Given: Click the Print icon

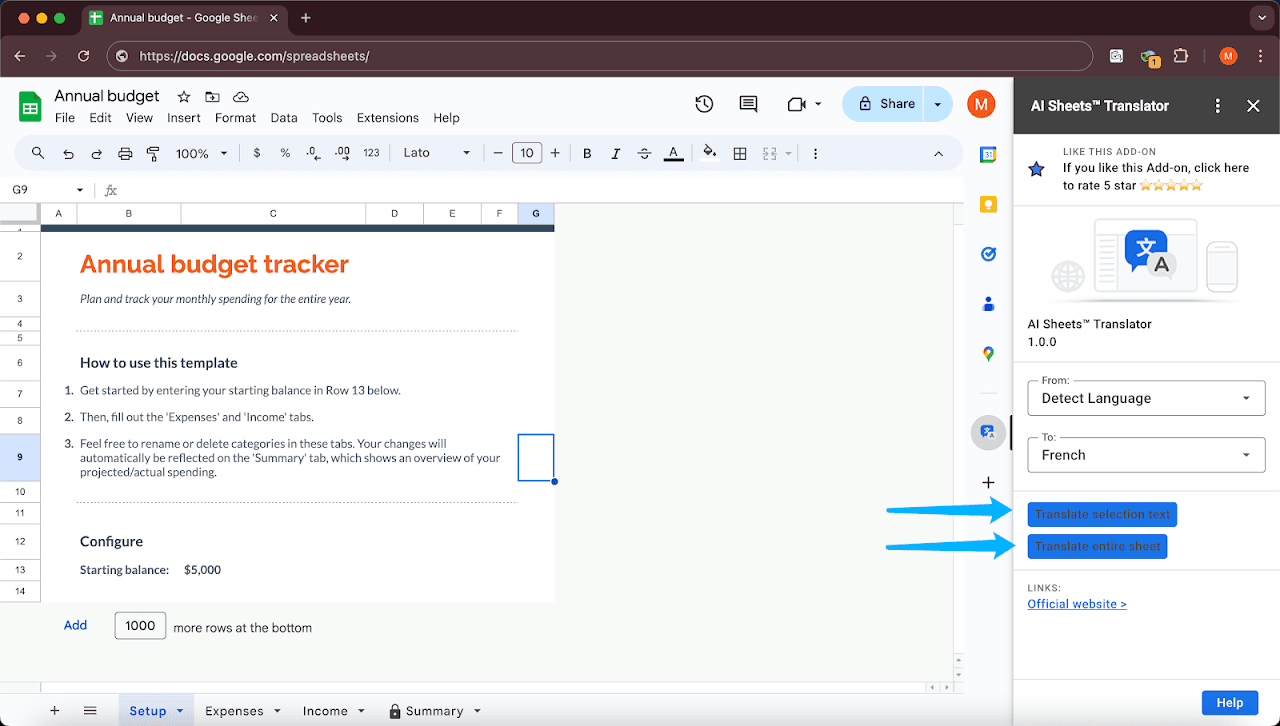Looking at the screenshot, I should coord(125,153).
